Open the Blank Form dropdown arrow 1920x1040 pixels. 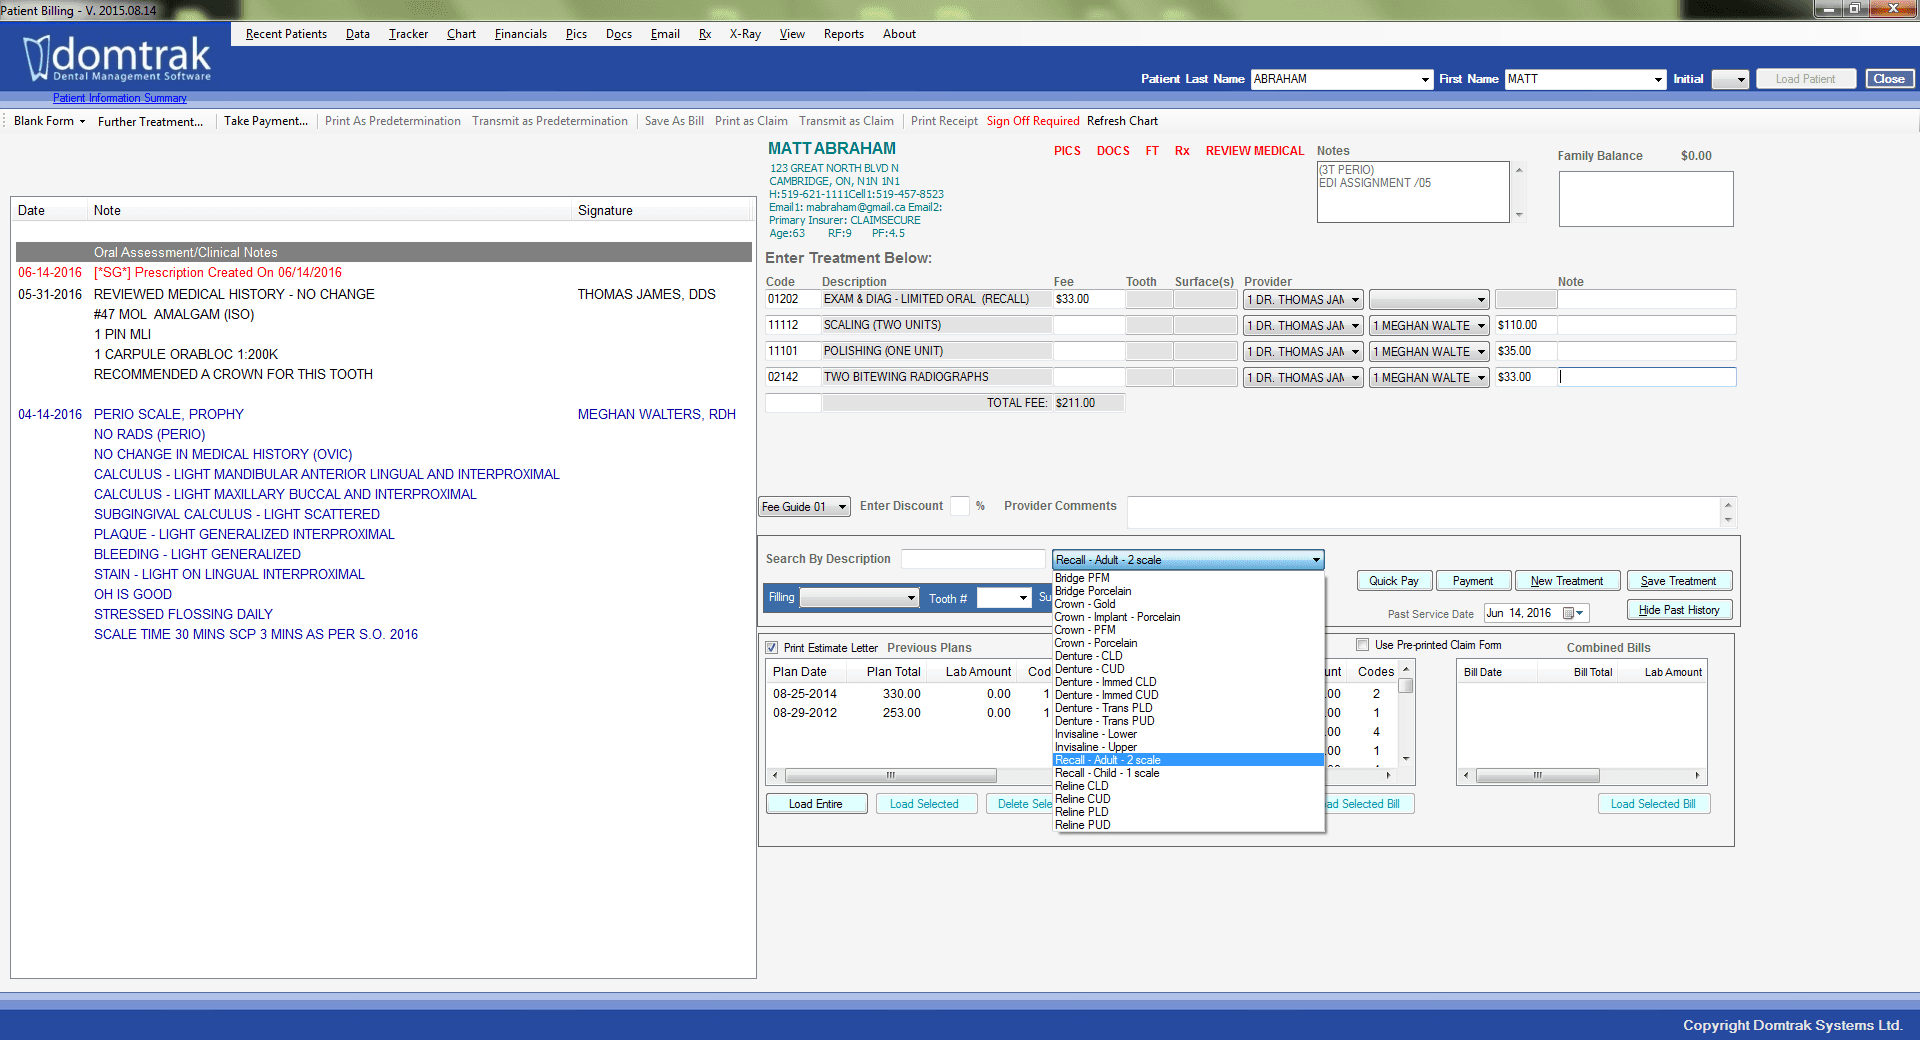[82, 122]
